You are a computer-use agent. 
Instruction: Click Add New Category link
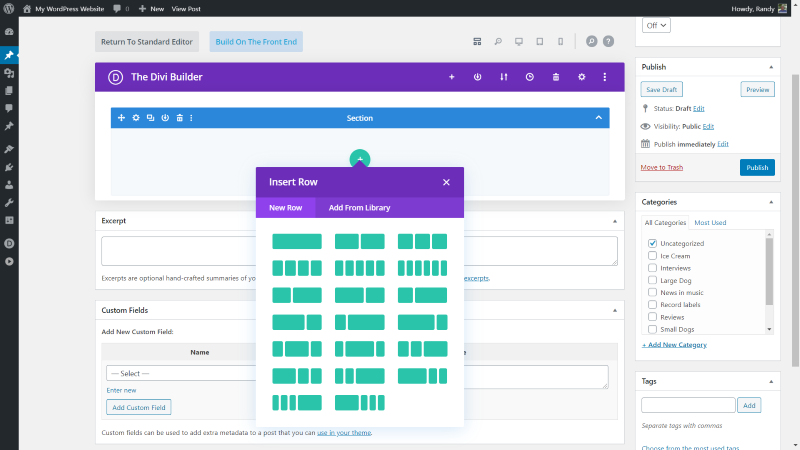tap(674, 345)
